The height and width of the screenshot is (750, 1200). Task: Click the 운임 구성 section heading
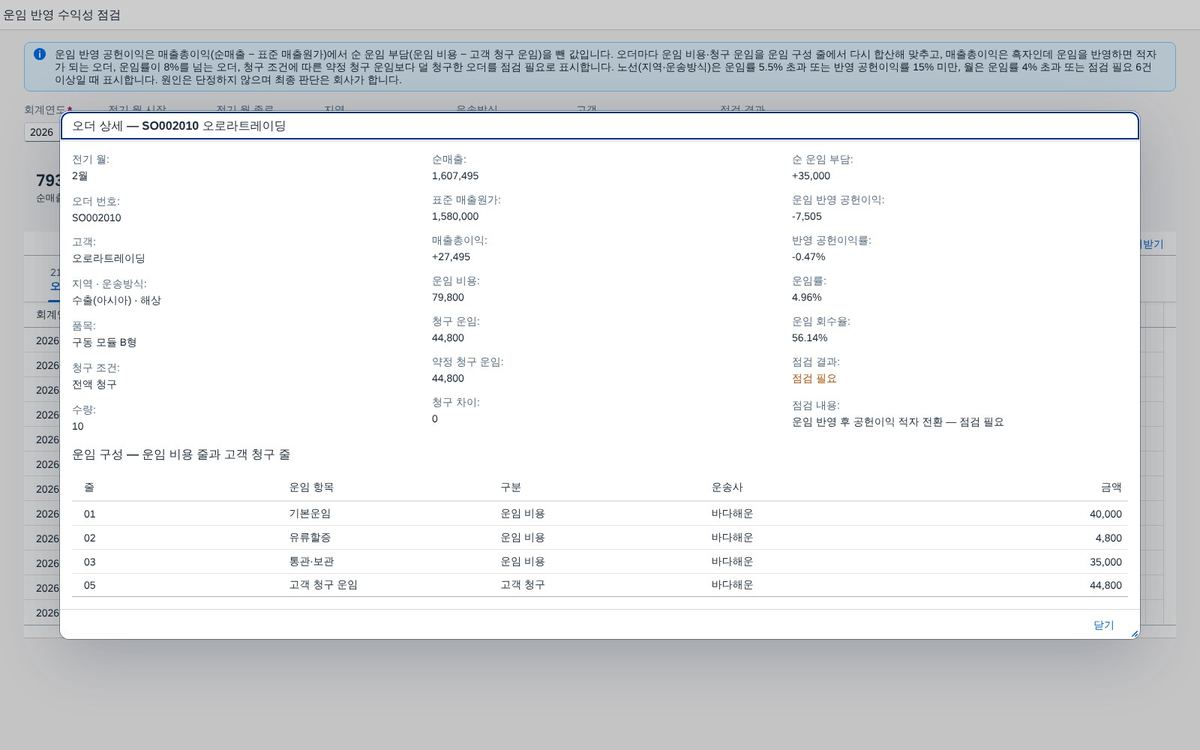click(181, 455)
